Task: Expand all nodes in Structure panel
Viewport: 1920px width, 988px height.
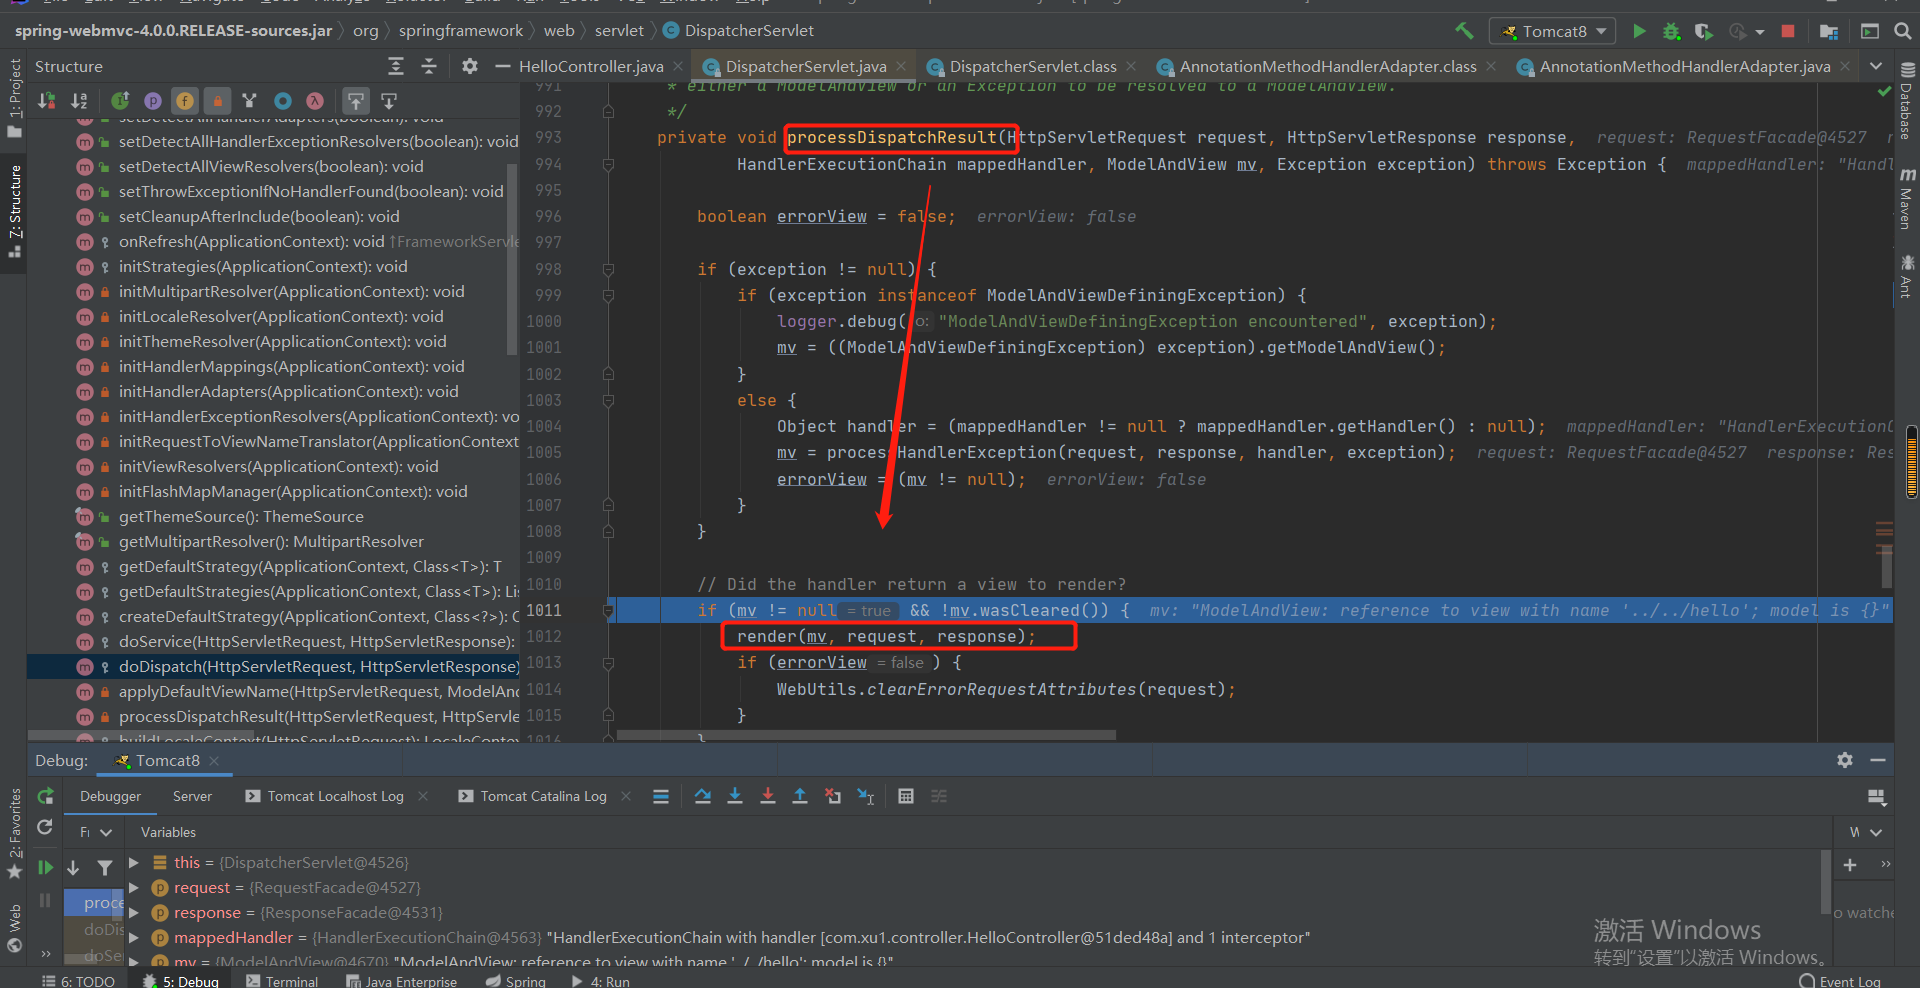Action: click(x=396, y=66)
